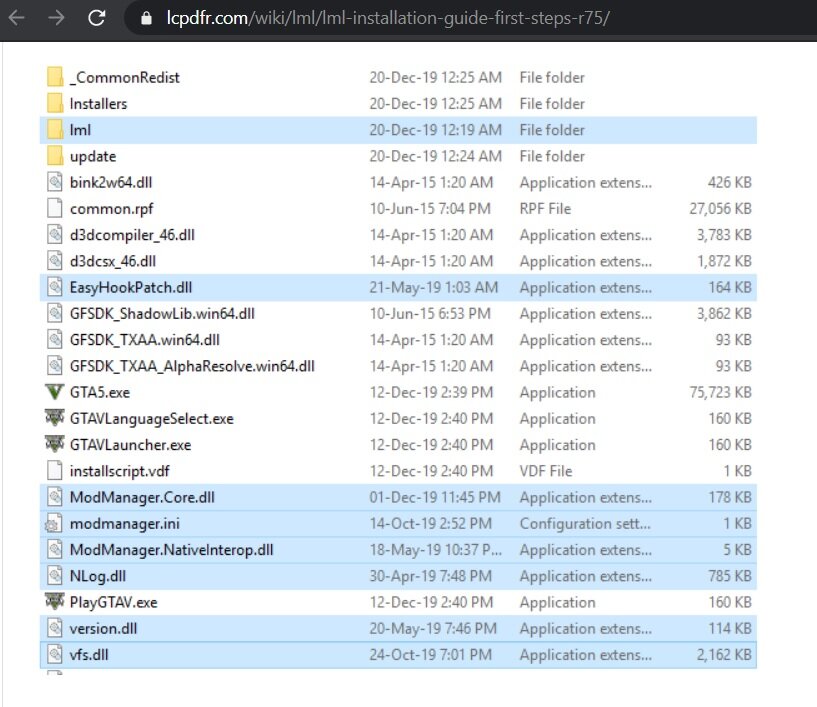Click the version.dll file icon
The height and width of the screenshot is (707, 817).
[55, 628]
